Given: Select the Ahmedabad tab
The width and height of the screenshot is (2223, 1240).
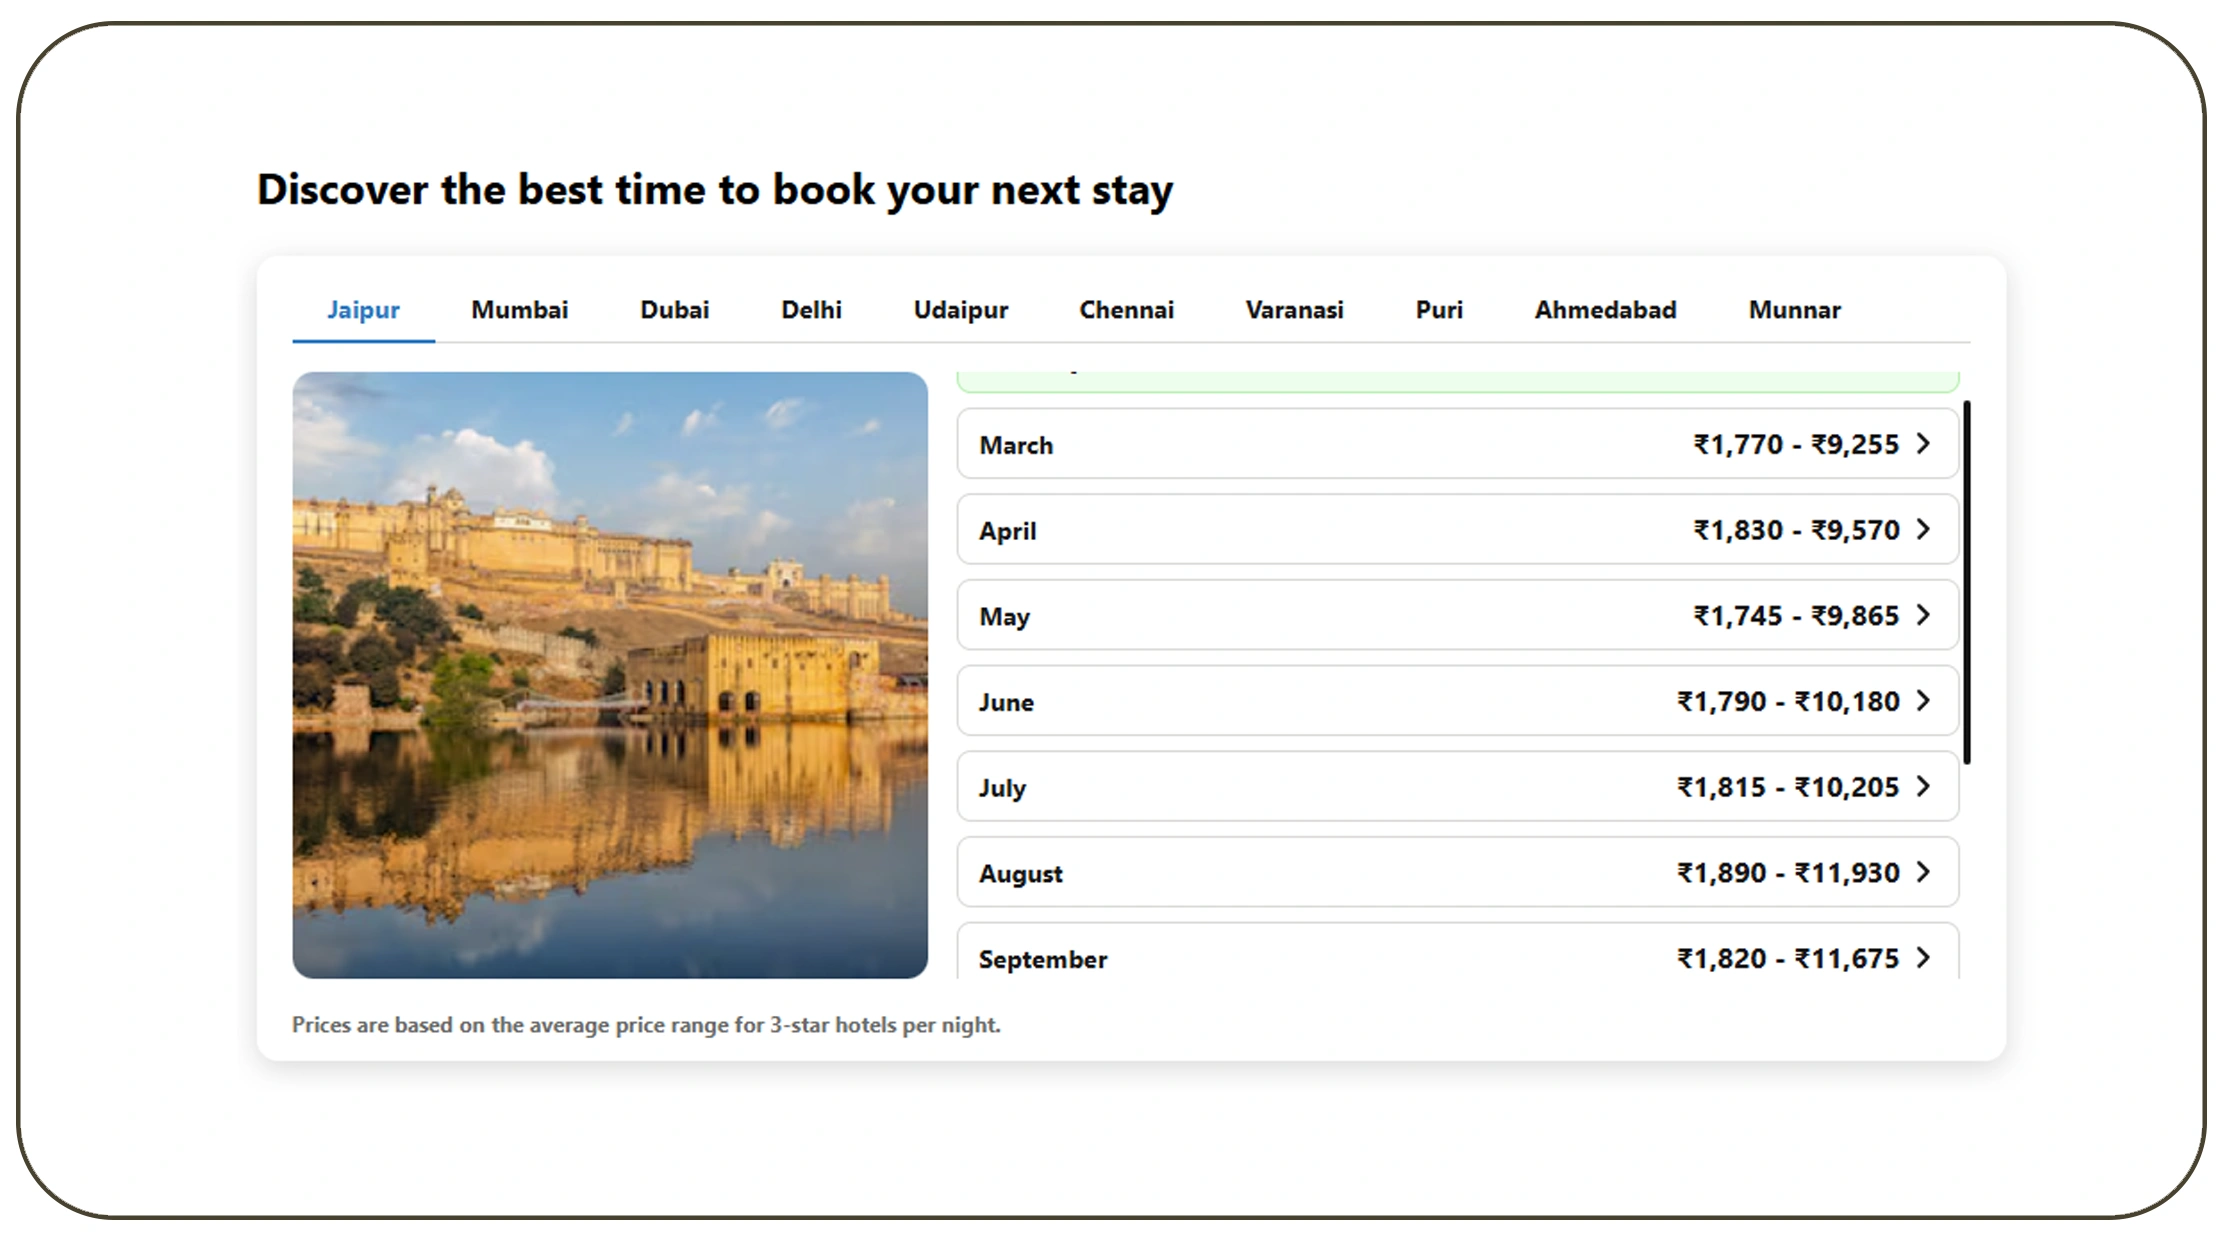Looking at the screenshot, I should click(x=1605, y=310).
